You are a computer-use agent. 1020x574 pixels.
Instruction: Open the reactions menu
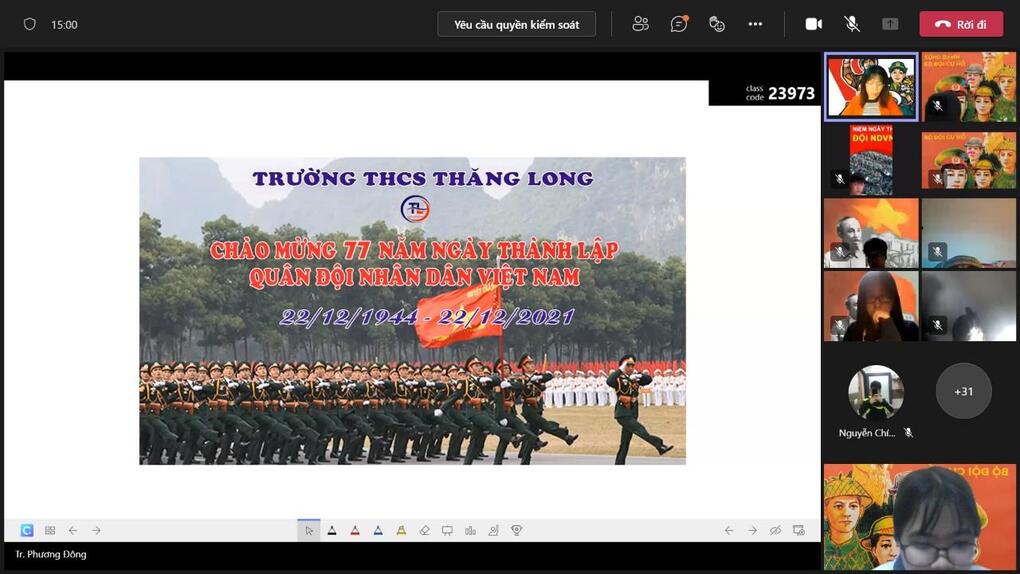[x=717, y=24]
